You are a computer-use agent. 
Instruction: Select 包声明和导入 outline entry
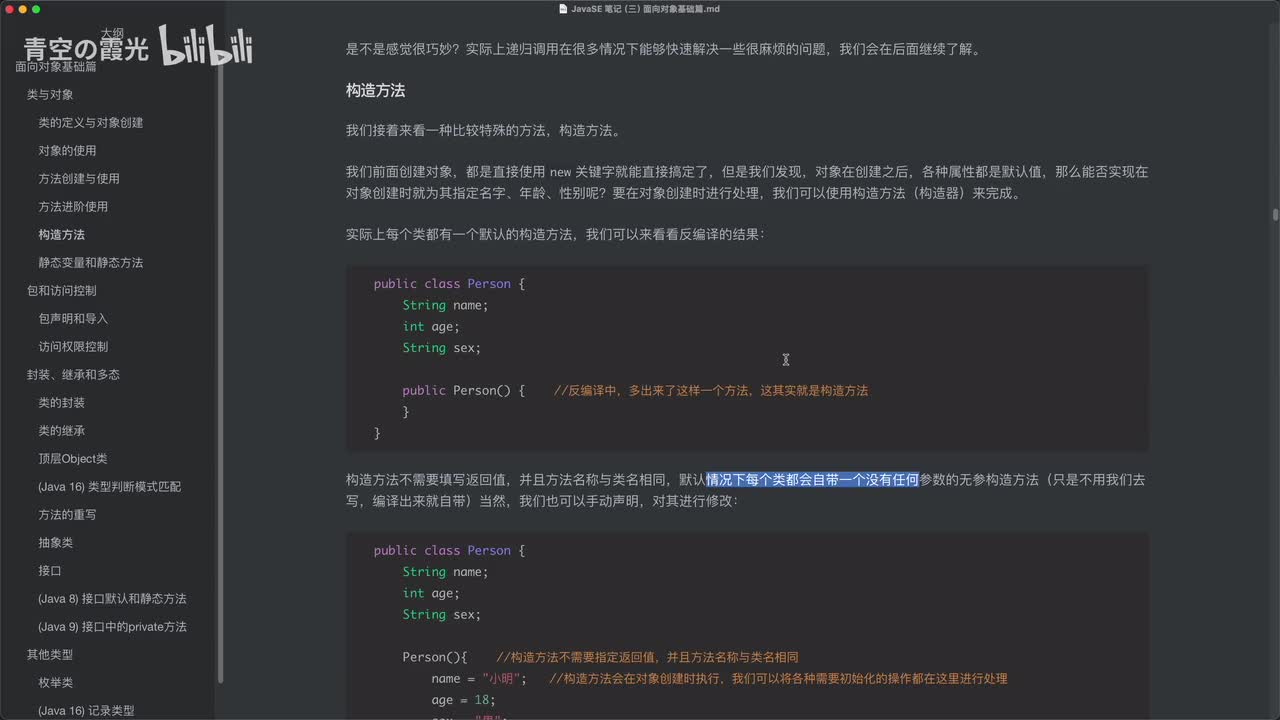pos(73,319)
